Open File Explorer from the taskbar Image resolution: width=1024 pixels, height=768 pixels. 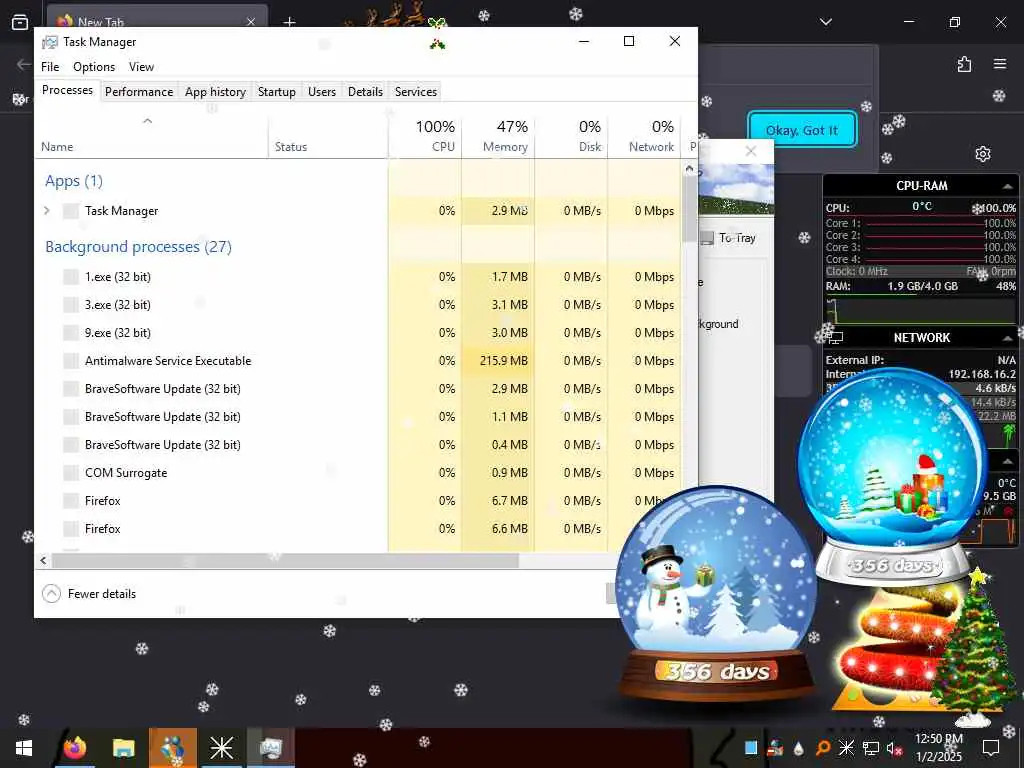pos(123,748)
